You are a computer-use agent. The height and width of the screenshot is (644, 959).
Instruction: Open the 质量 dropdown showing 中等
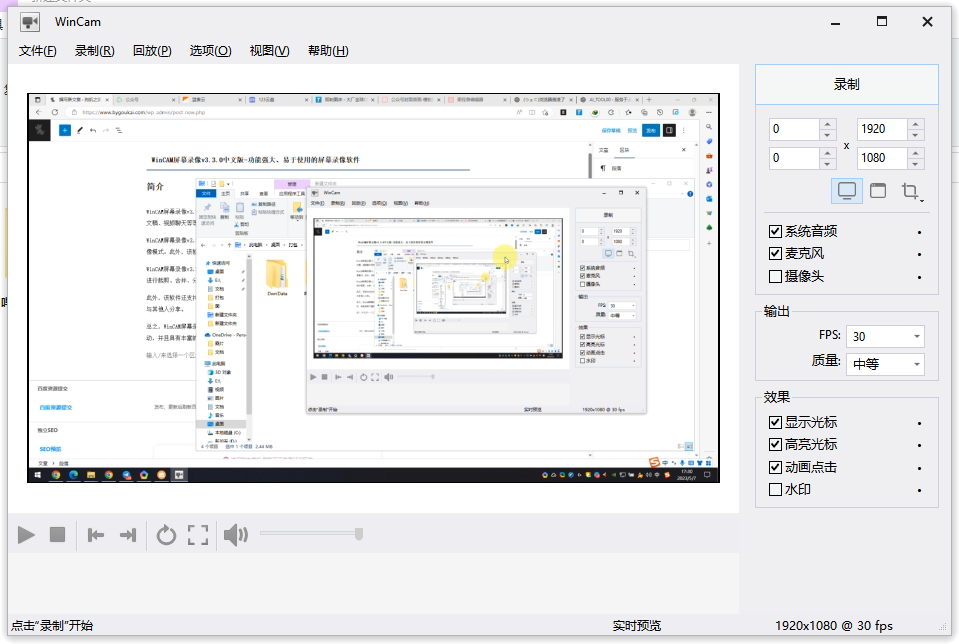(885, 365)
